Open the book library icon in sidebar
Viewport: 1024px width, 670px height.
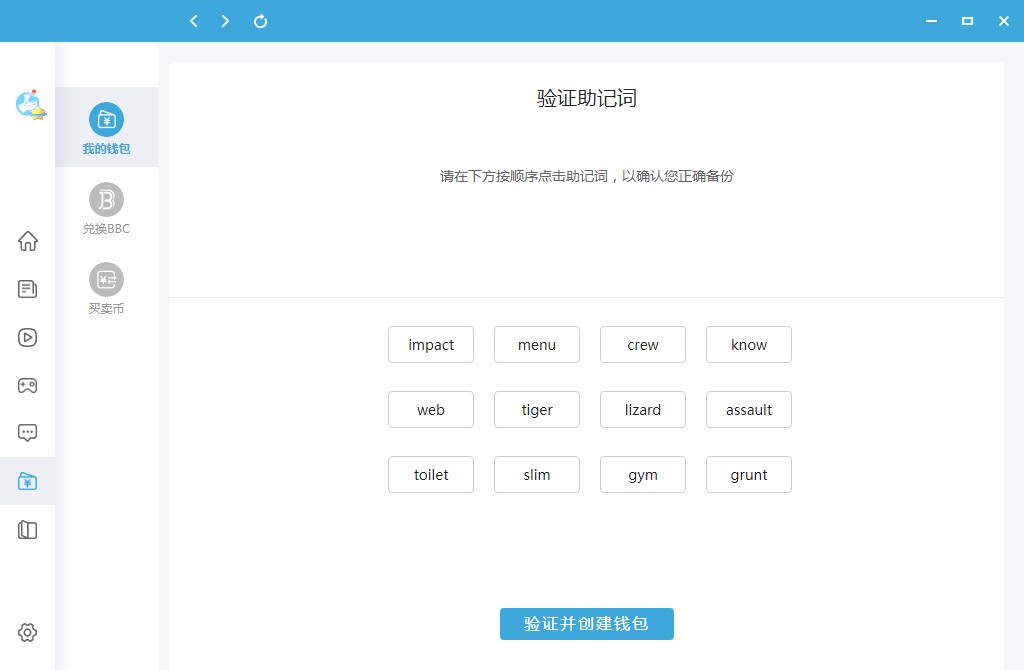(x=28, y=530)
